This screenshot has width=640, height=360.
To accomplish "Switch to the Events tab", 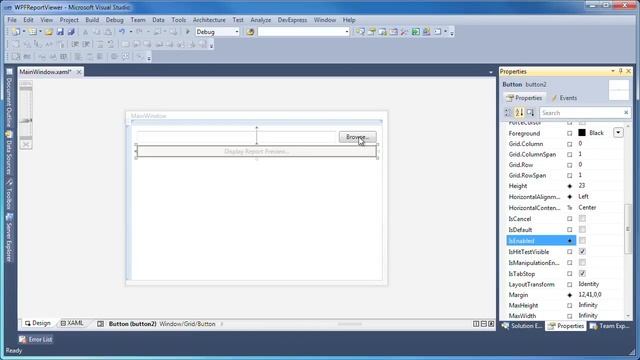I will (564, 98).
